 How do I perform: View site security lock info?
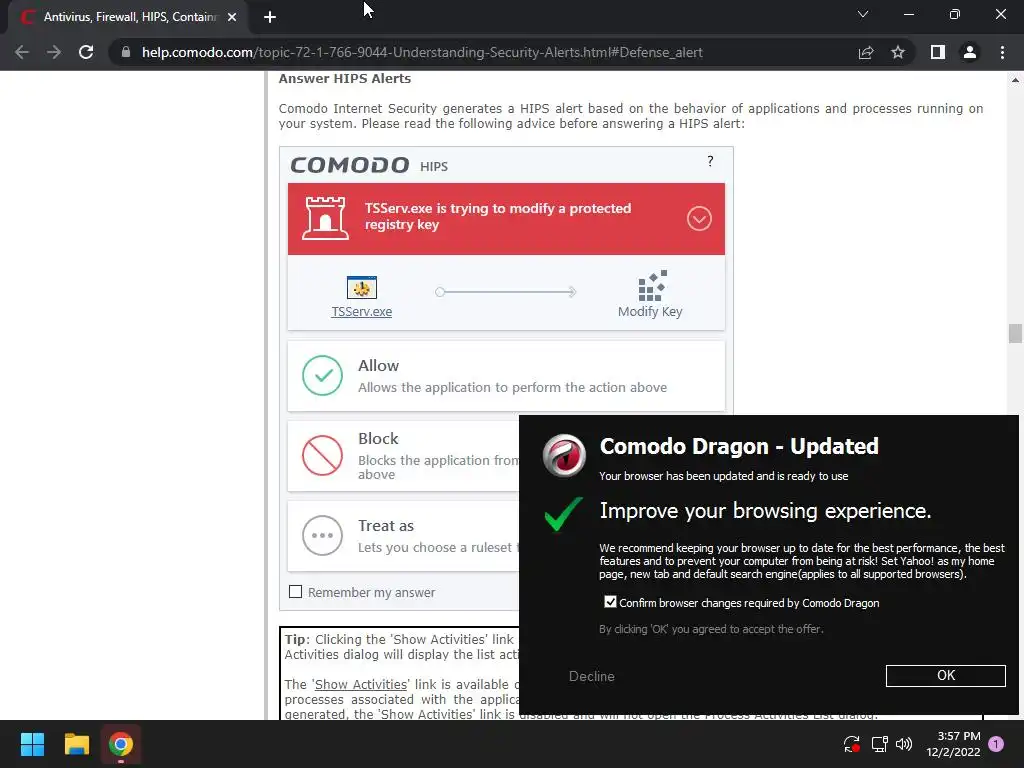[x=126, y=52]
